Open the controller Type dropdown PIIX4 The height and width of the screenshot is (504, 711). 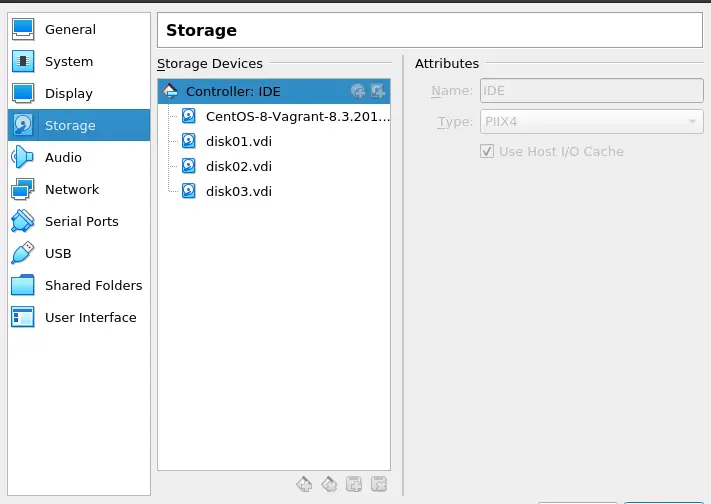pos(592,122)
